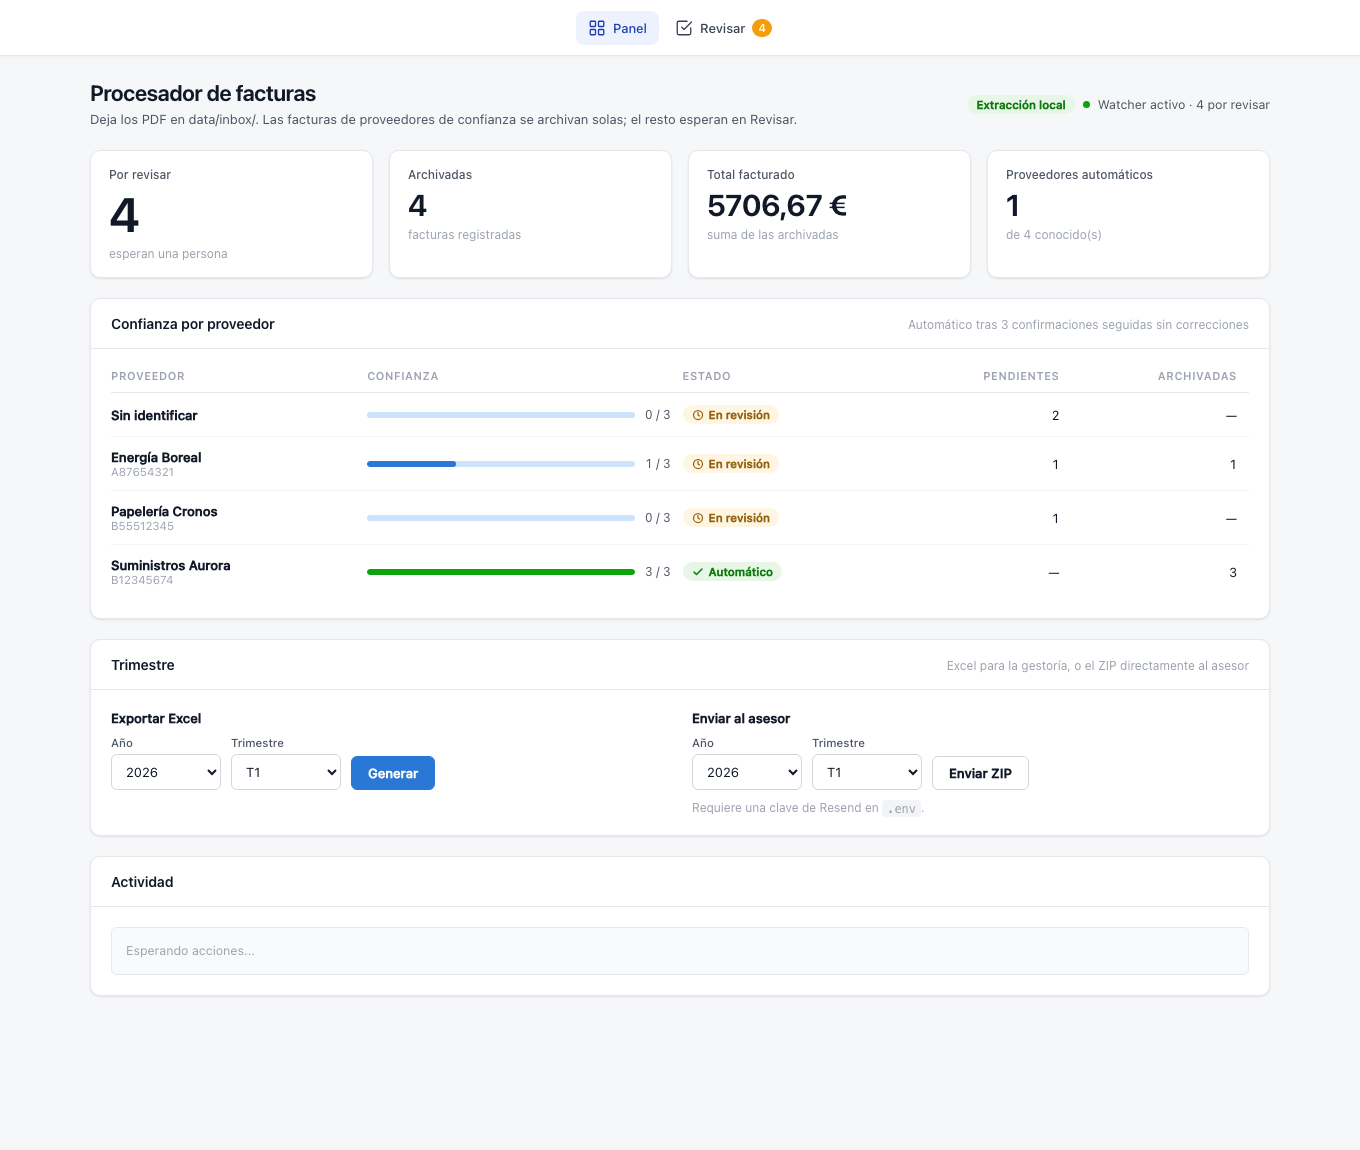The height and width of the screenshot is (1150, 1360).
Task: Click the green Watcher activo status dot
Action: tap(1087, 104)
